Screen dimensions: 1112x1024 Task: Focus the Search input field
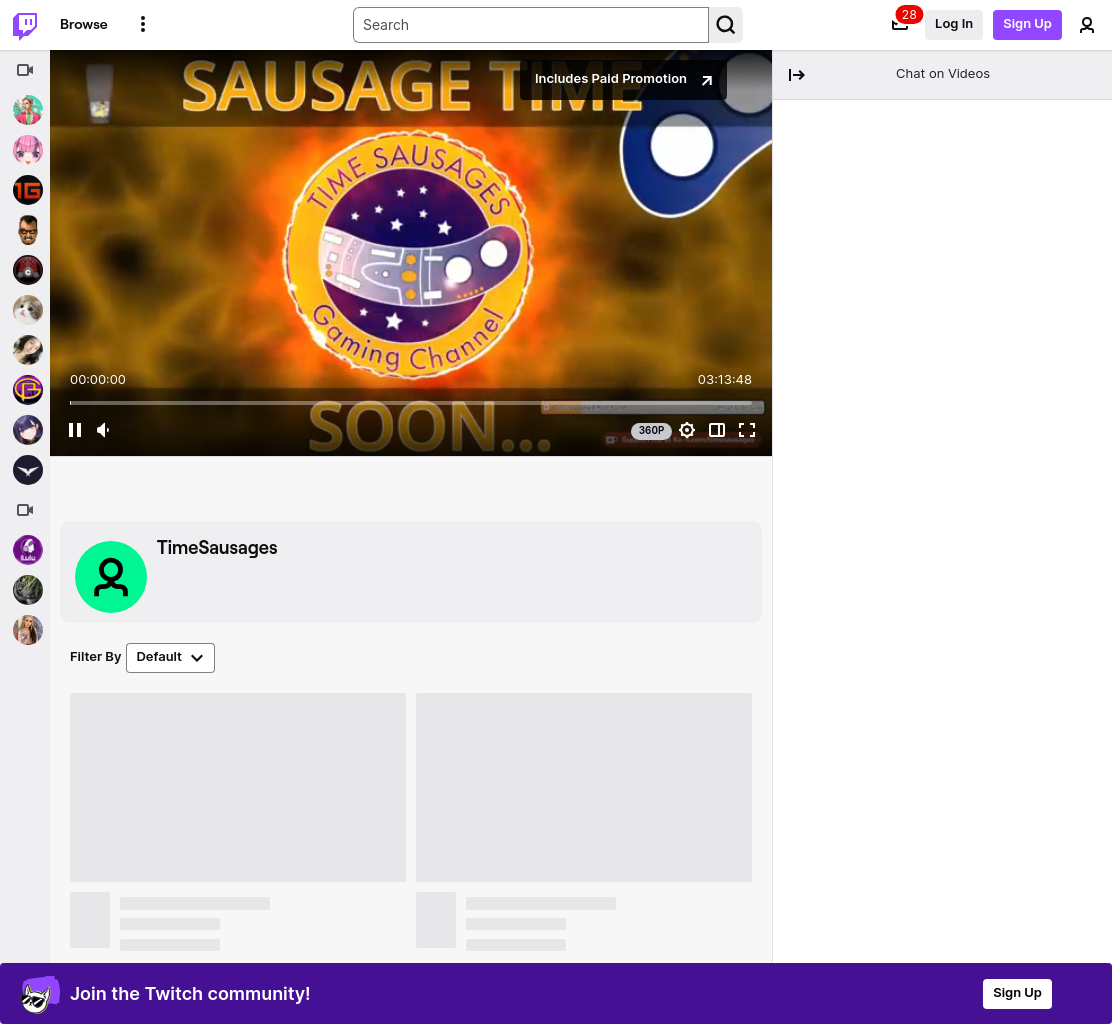point(530,25)
